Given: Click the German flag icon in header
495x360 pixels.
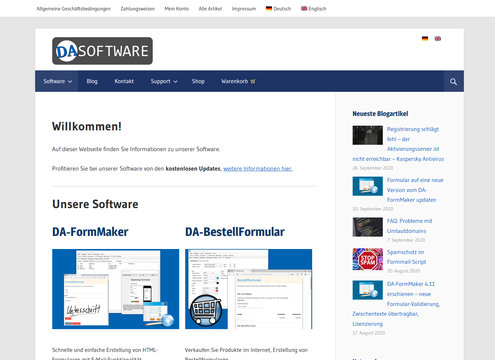Looking at the screenshot, I should pos(425,38).
